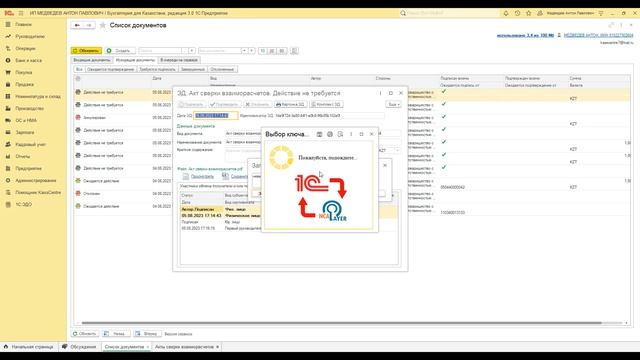Open Номенклатура и склад section
This screenshot has height=360, width=640.
coord(38,96)
